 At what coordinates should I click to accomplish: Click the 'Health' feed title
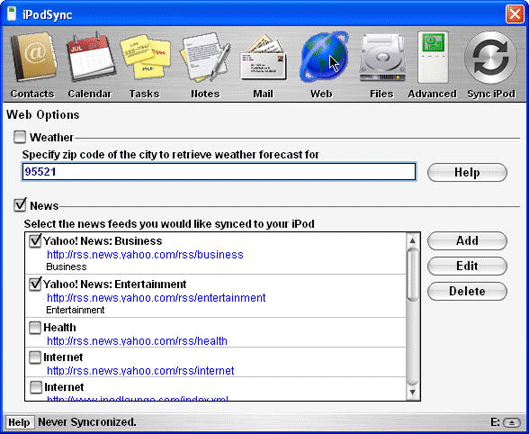[60, 327]
